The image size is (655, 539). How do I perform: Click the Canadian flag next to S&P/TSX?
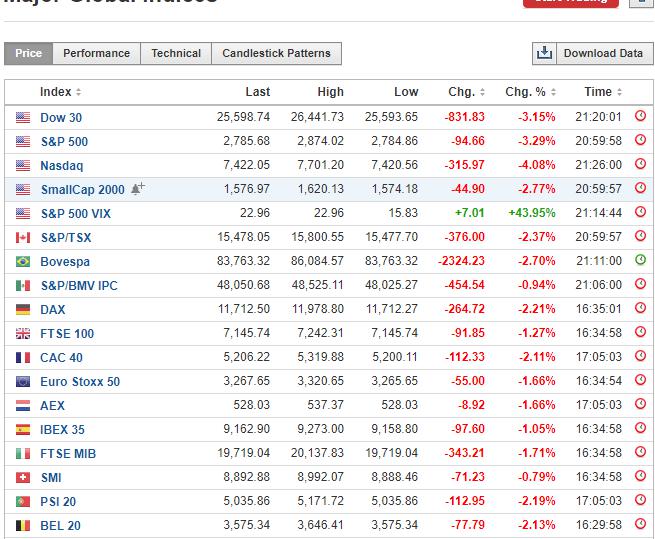pyautogui.click(x=23, y=238)
